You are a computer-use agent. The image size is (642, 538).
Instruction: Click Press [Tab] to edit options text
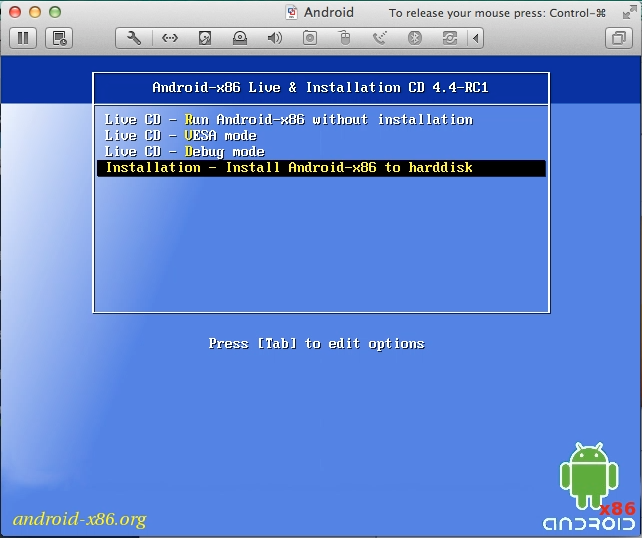click(x=316, y=343)
